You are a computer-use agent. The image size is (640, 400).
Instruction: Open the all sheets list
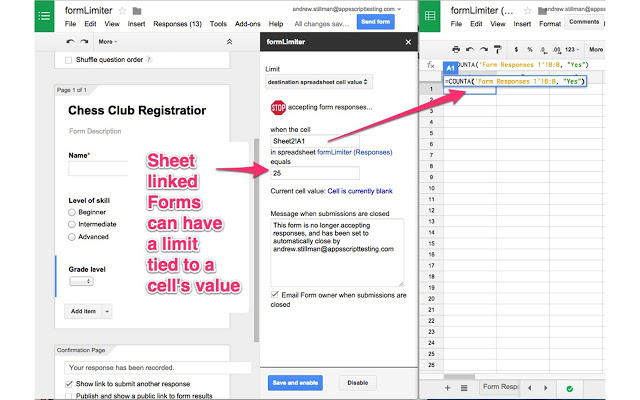click(464, 388)
